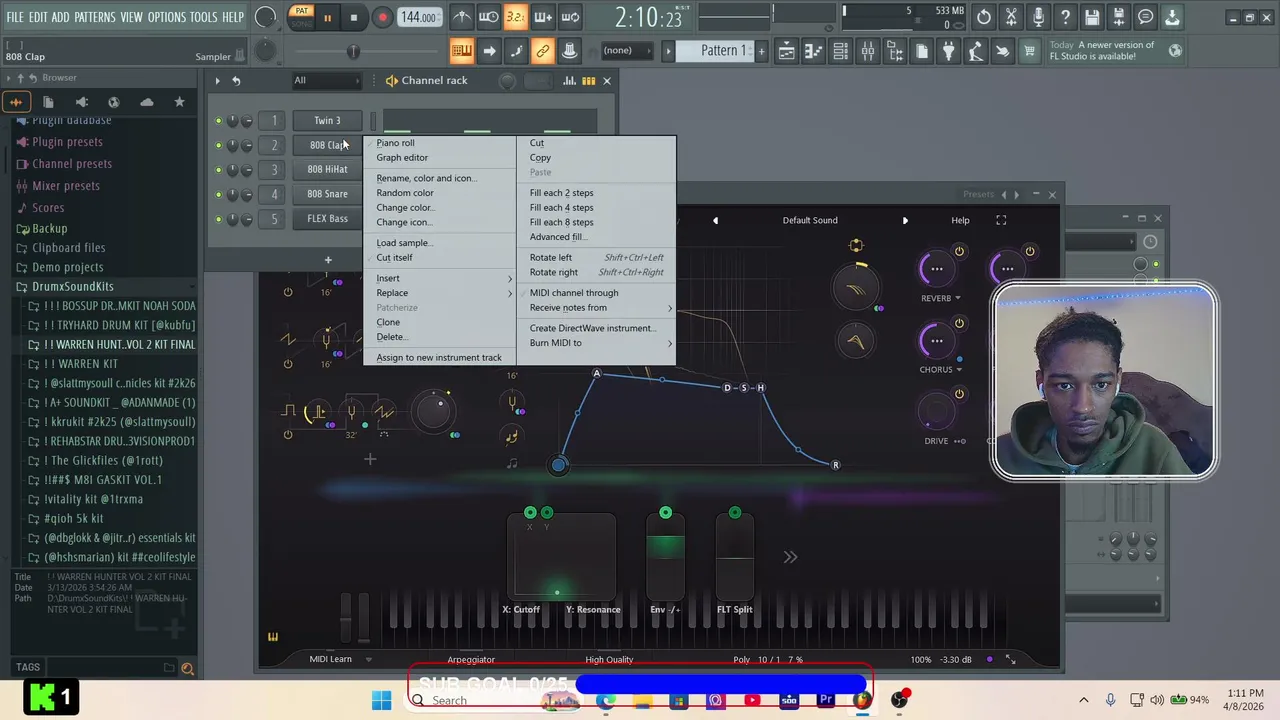This screenshot has width=1280, height=720.
Task: Toggle the Reverb power button in FLEX
Action: (959, 251)
